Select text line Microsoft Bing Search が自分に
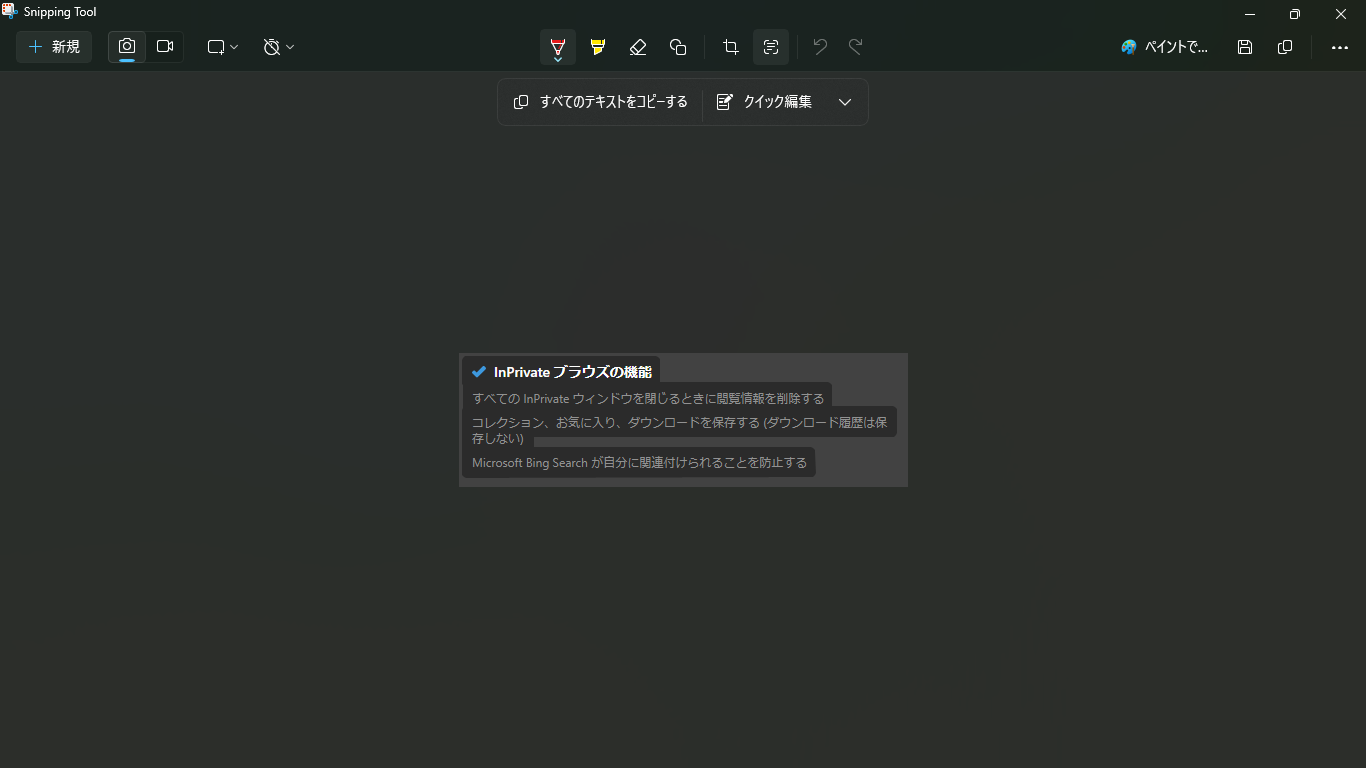Viewport: 1366px width, 768px height. tap(639, 463)
